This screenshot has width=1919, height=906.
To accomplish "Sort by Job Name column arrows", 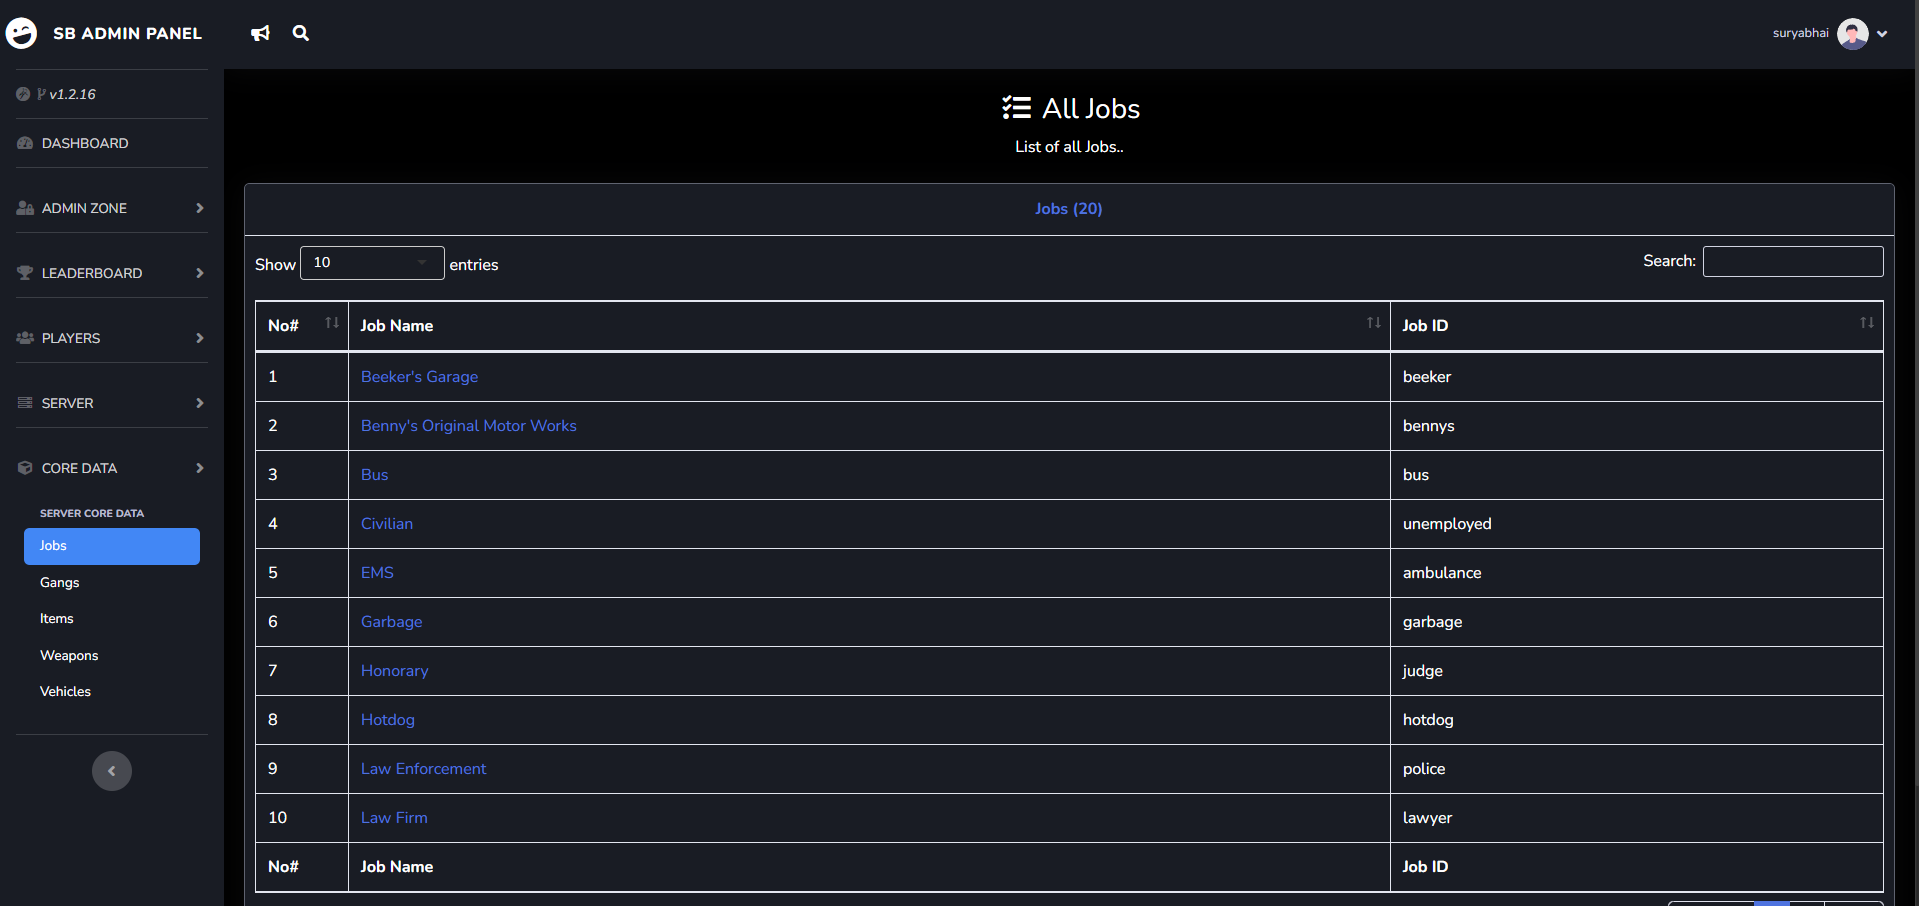I will coord(1373,323).
